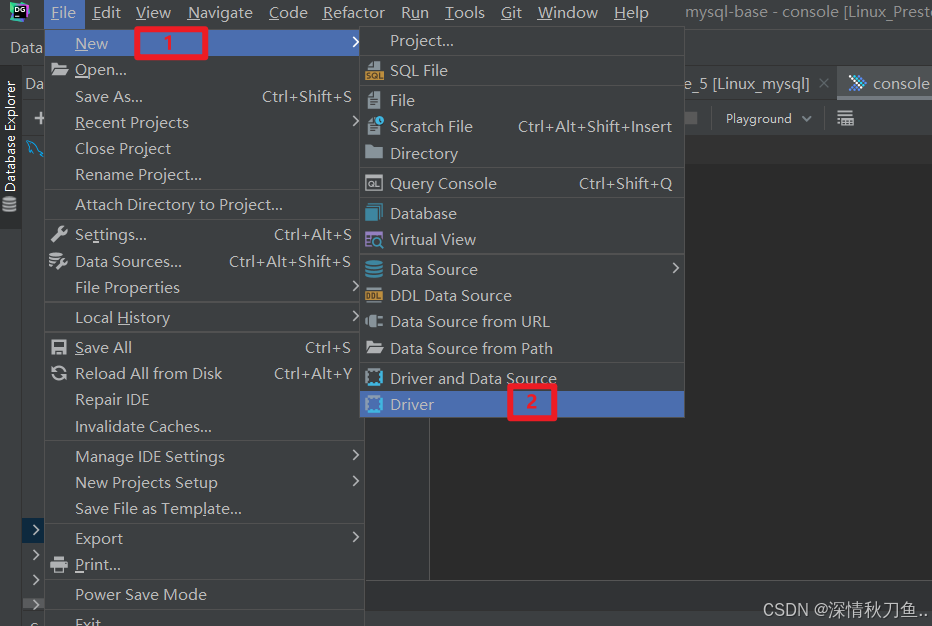Open the View menu

[153, 12]
